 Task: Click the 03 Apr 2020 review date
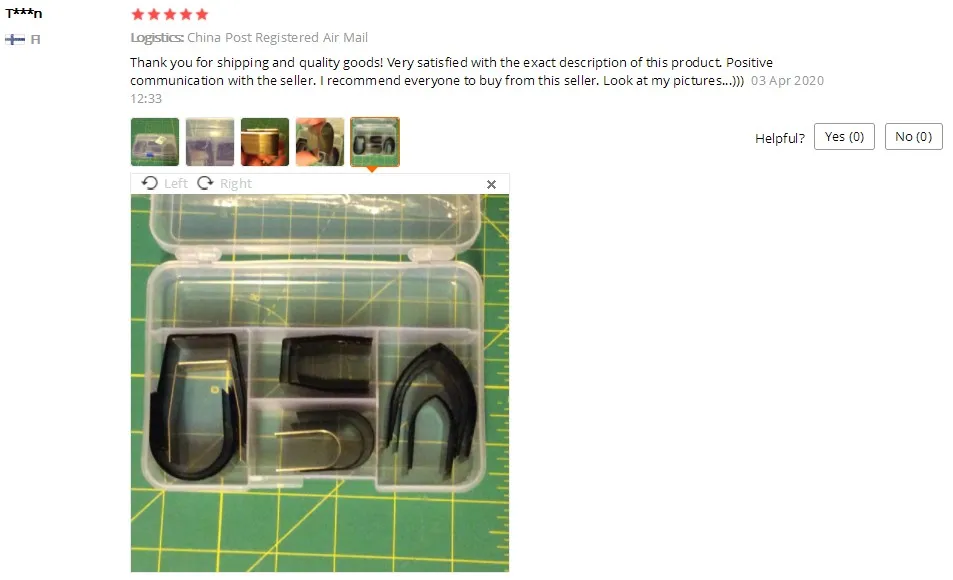coord(787,81)
